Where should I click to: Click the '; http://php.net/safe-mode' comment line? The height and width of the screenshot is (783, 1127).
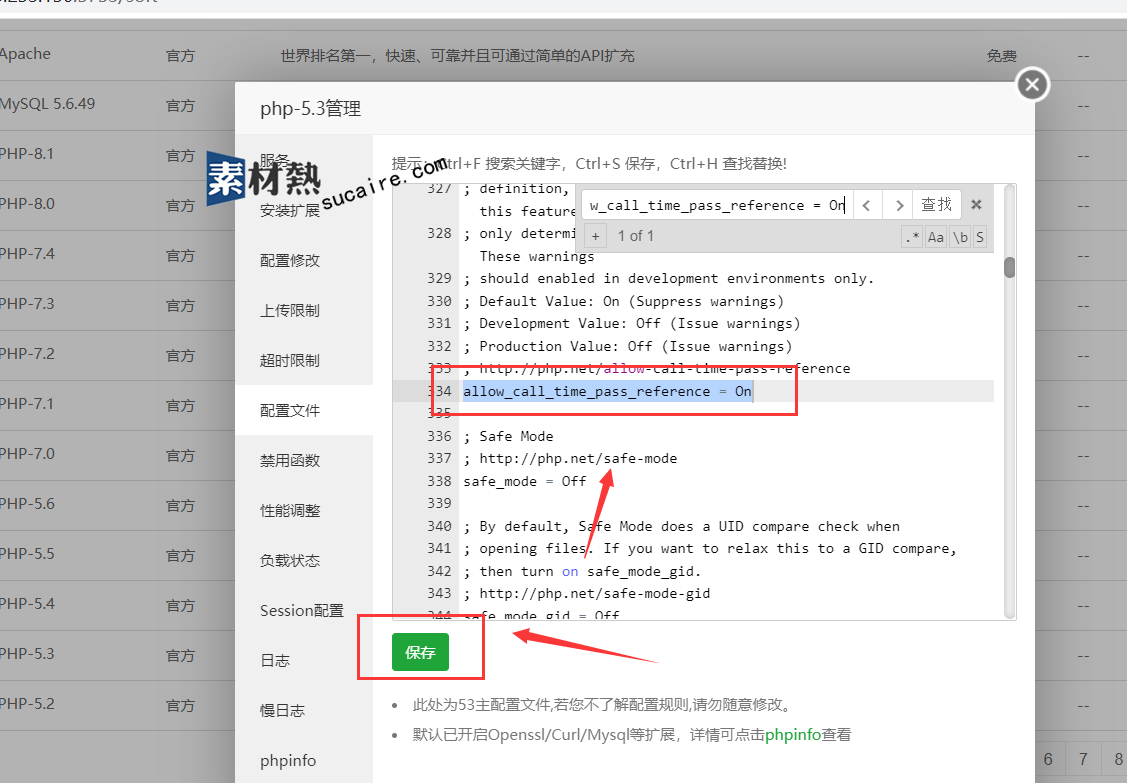(x=570, y=459)
